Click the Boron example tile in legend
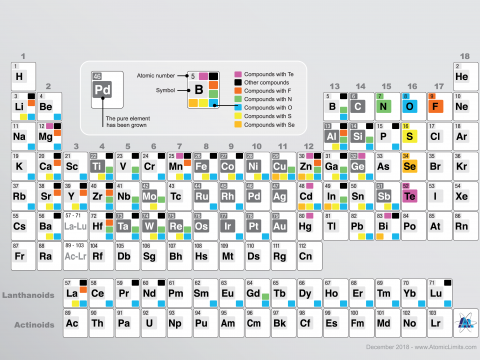 pos(203,90)
